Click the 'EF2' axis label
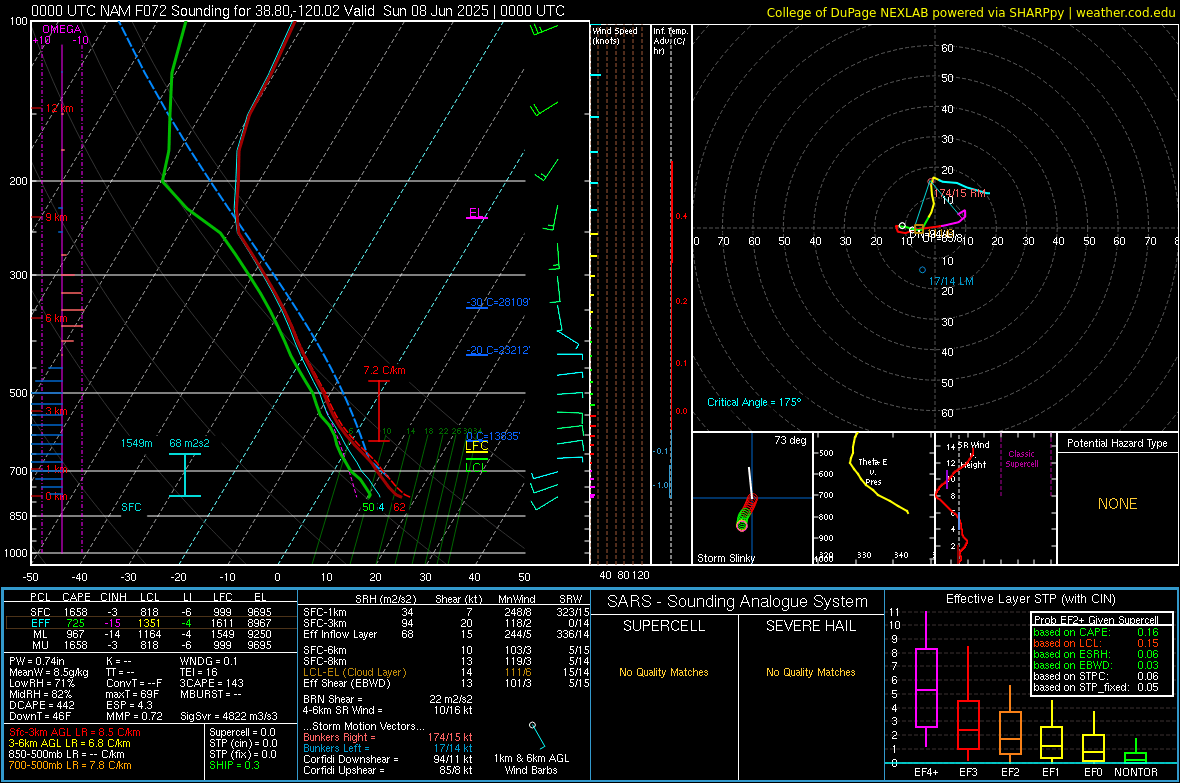This screenshot has height=783, width=1180. 1010,772
